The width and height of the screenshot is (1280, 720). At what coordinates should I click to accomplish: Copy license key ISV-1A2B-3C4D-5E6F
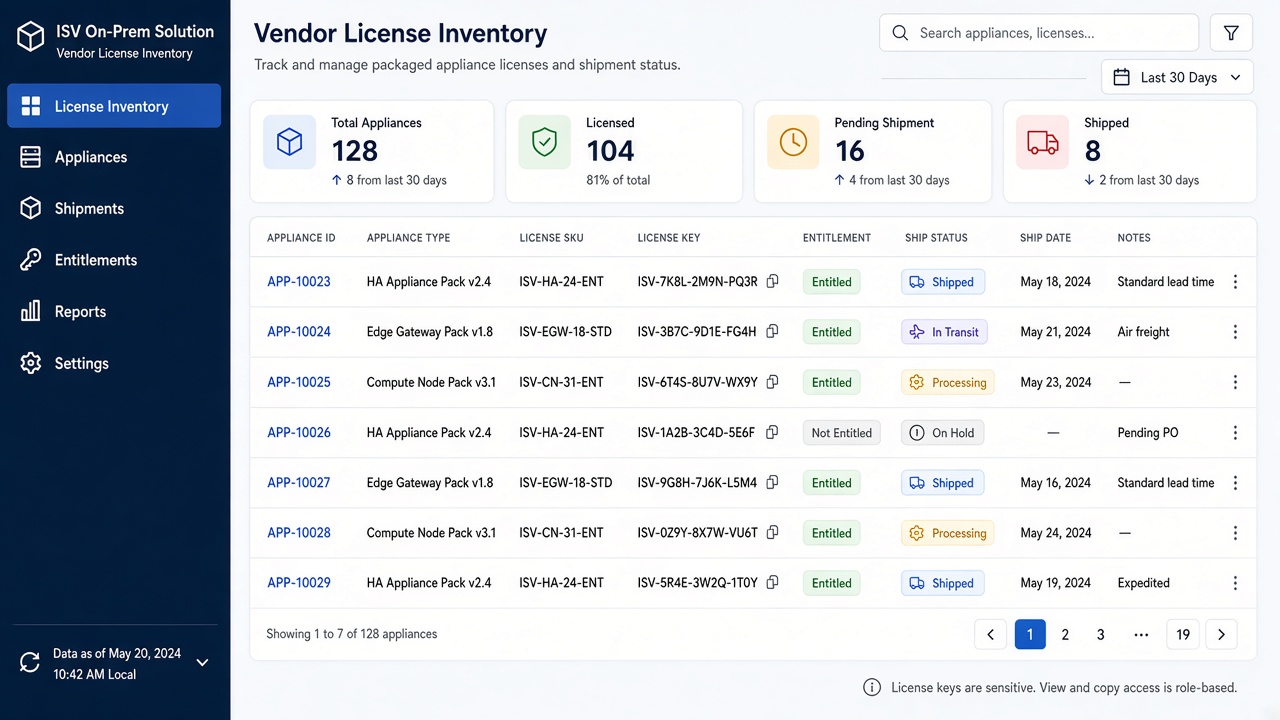coord(772,433)
